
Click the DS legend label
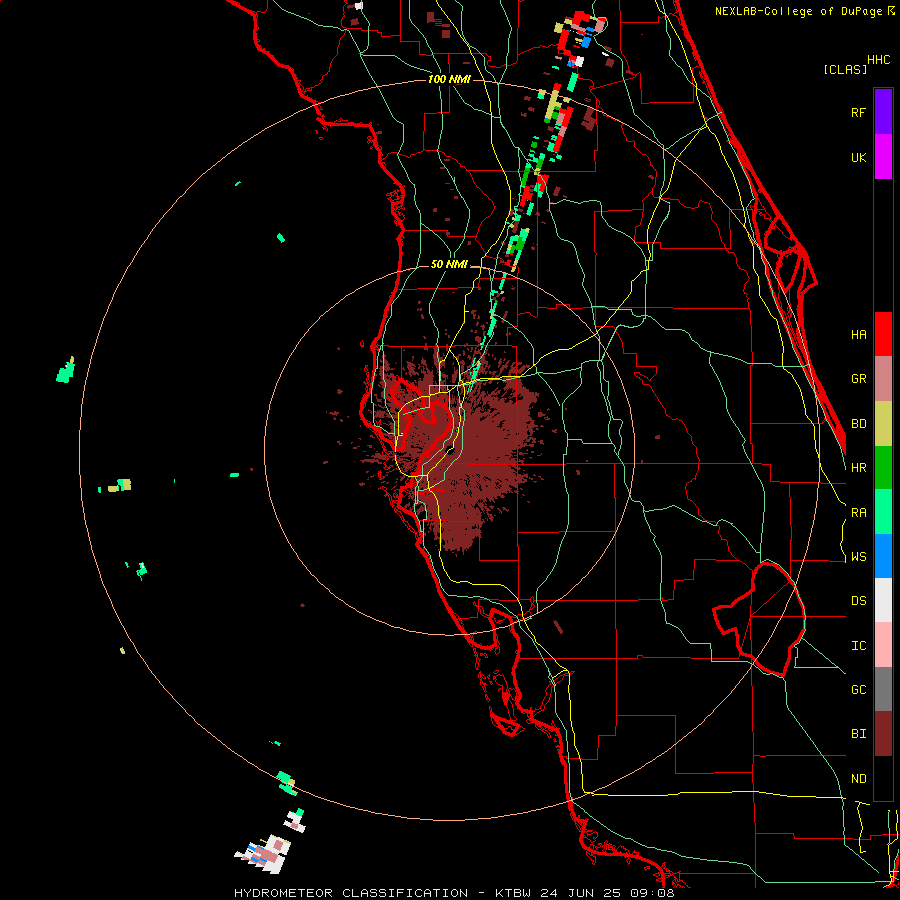coord(858,601)
